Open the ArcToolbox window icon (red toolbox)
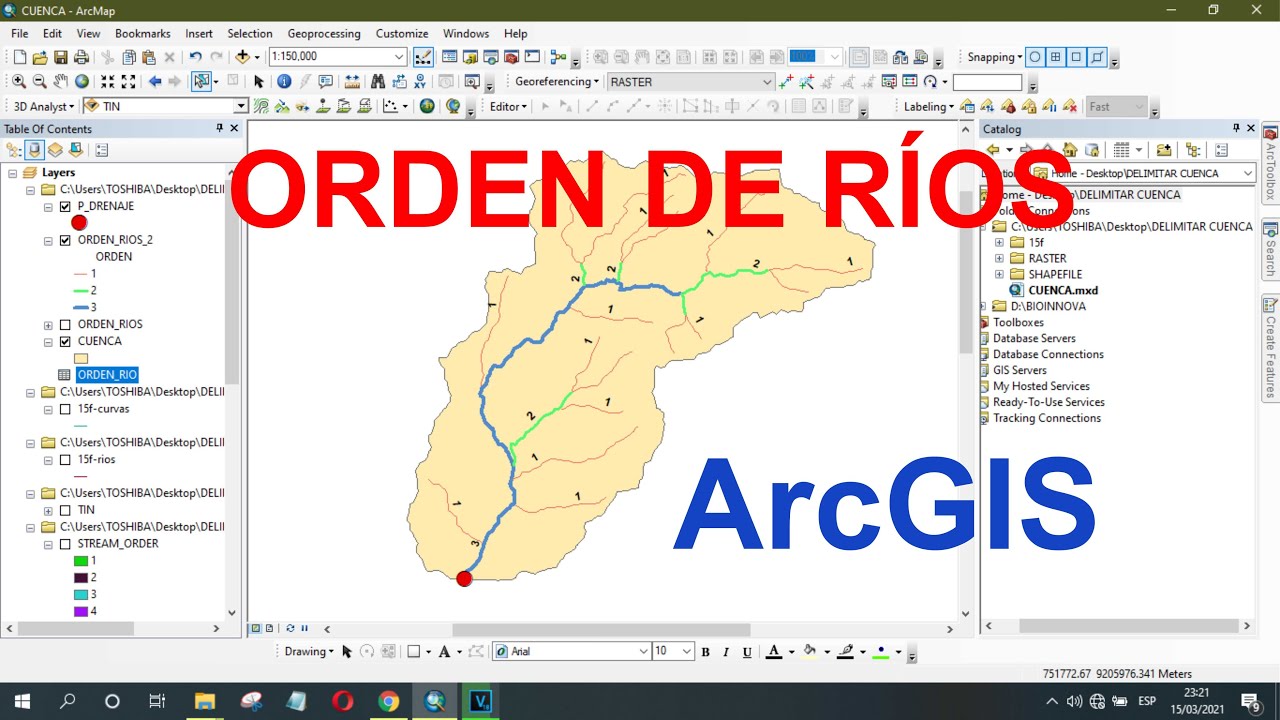 point(511,57)
